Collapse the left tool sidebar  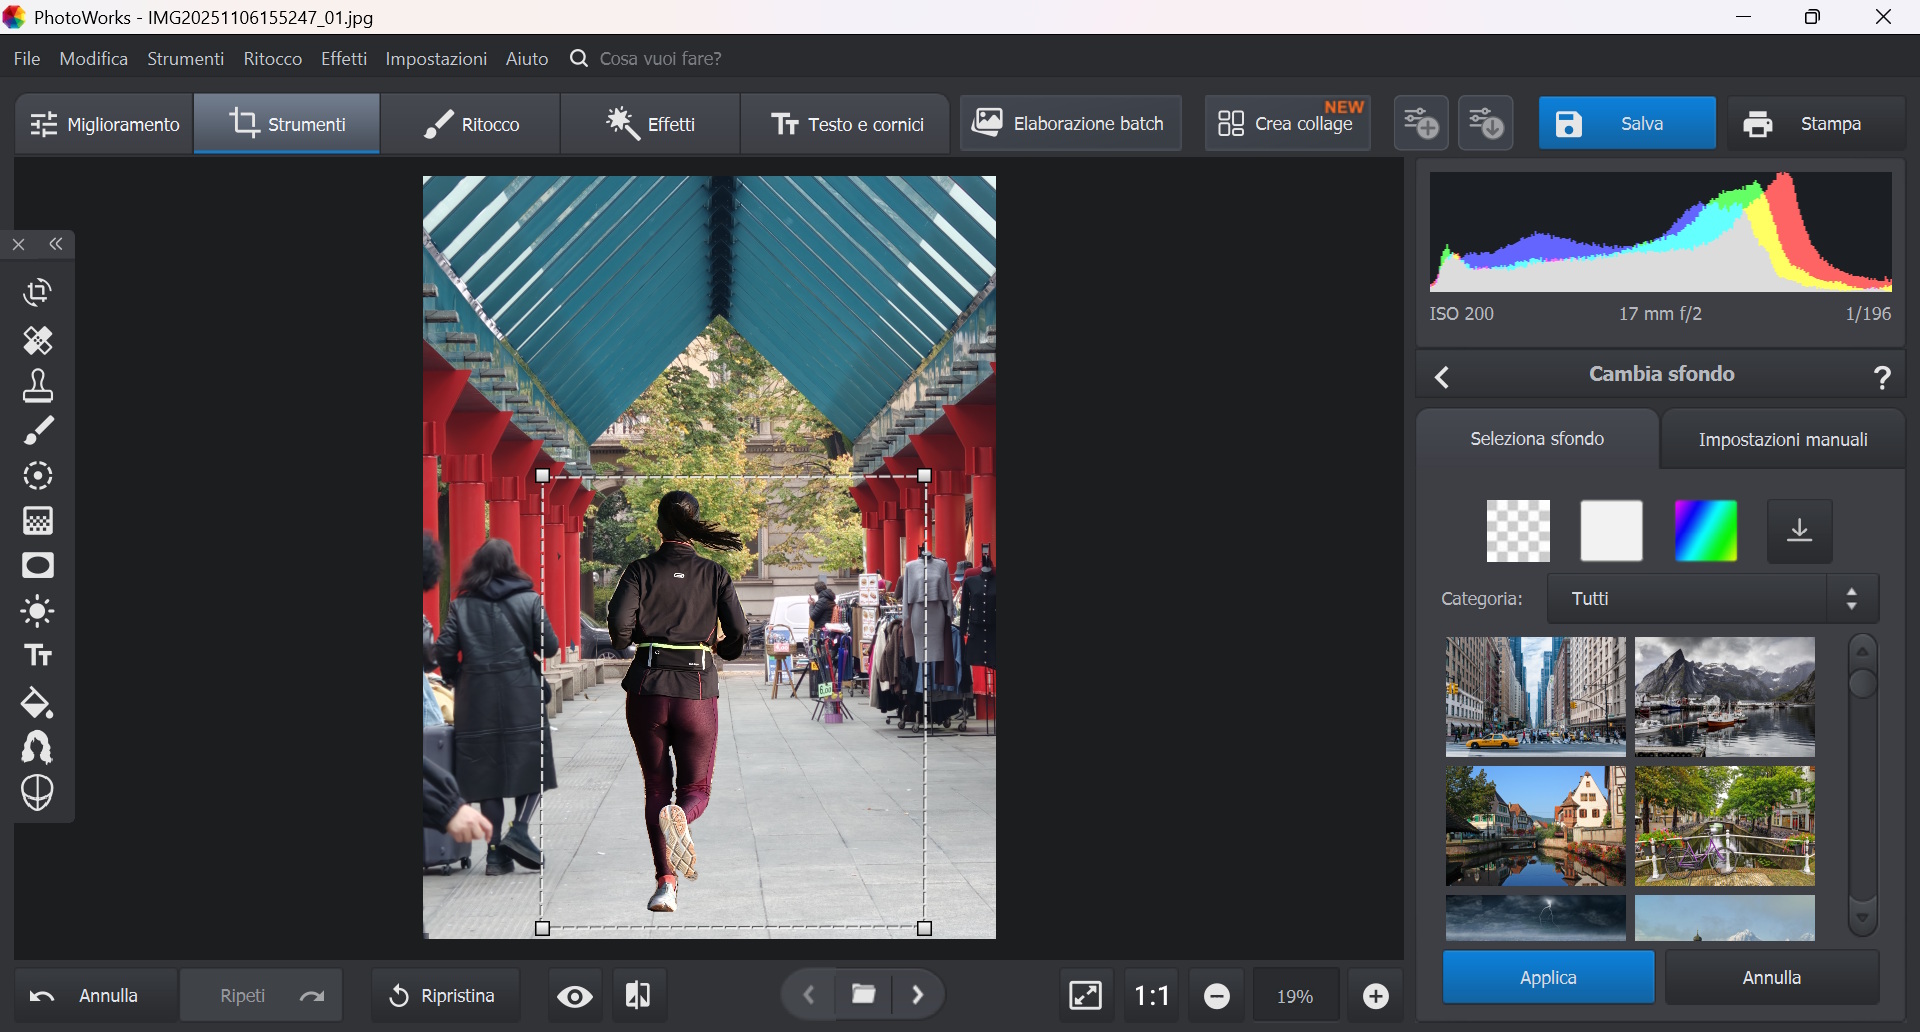point(57,245)
